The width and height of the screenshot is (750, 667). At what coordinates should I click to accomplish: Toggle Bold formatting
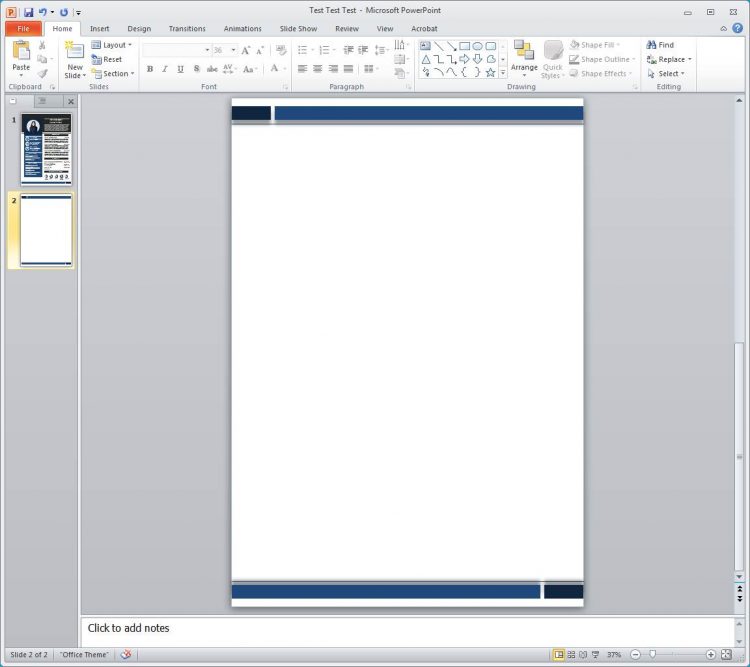(150, 69)
